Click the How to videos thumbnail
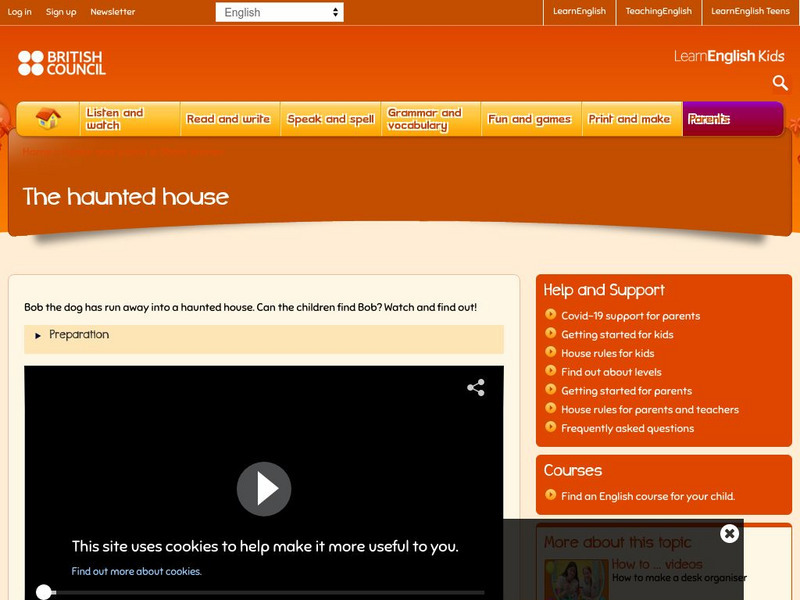 [x=576, y=580]
